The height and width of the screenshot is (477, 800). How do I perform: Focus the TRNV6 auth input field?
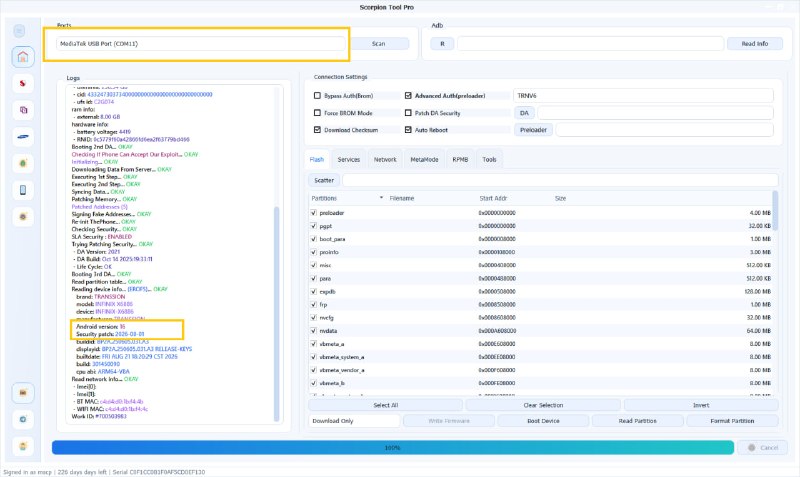643,95
